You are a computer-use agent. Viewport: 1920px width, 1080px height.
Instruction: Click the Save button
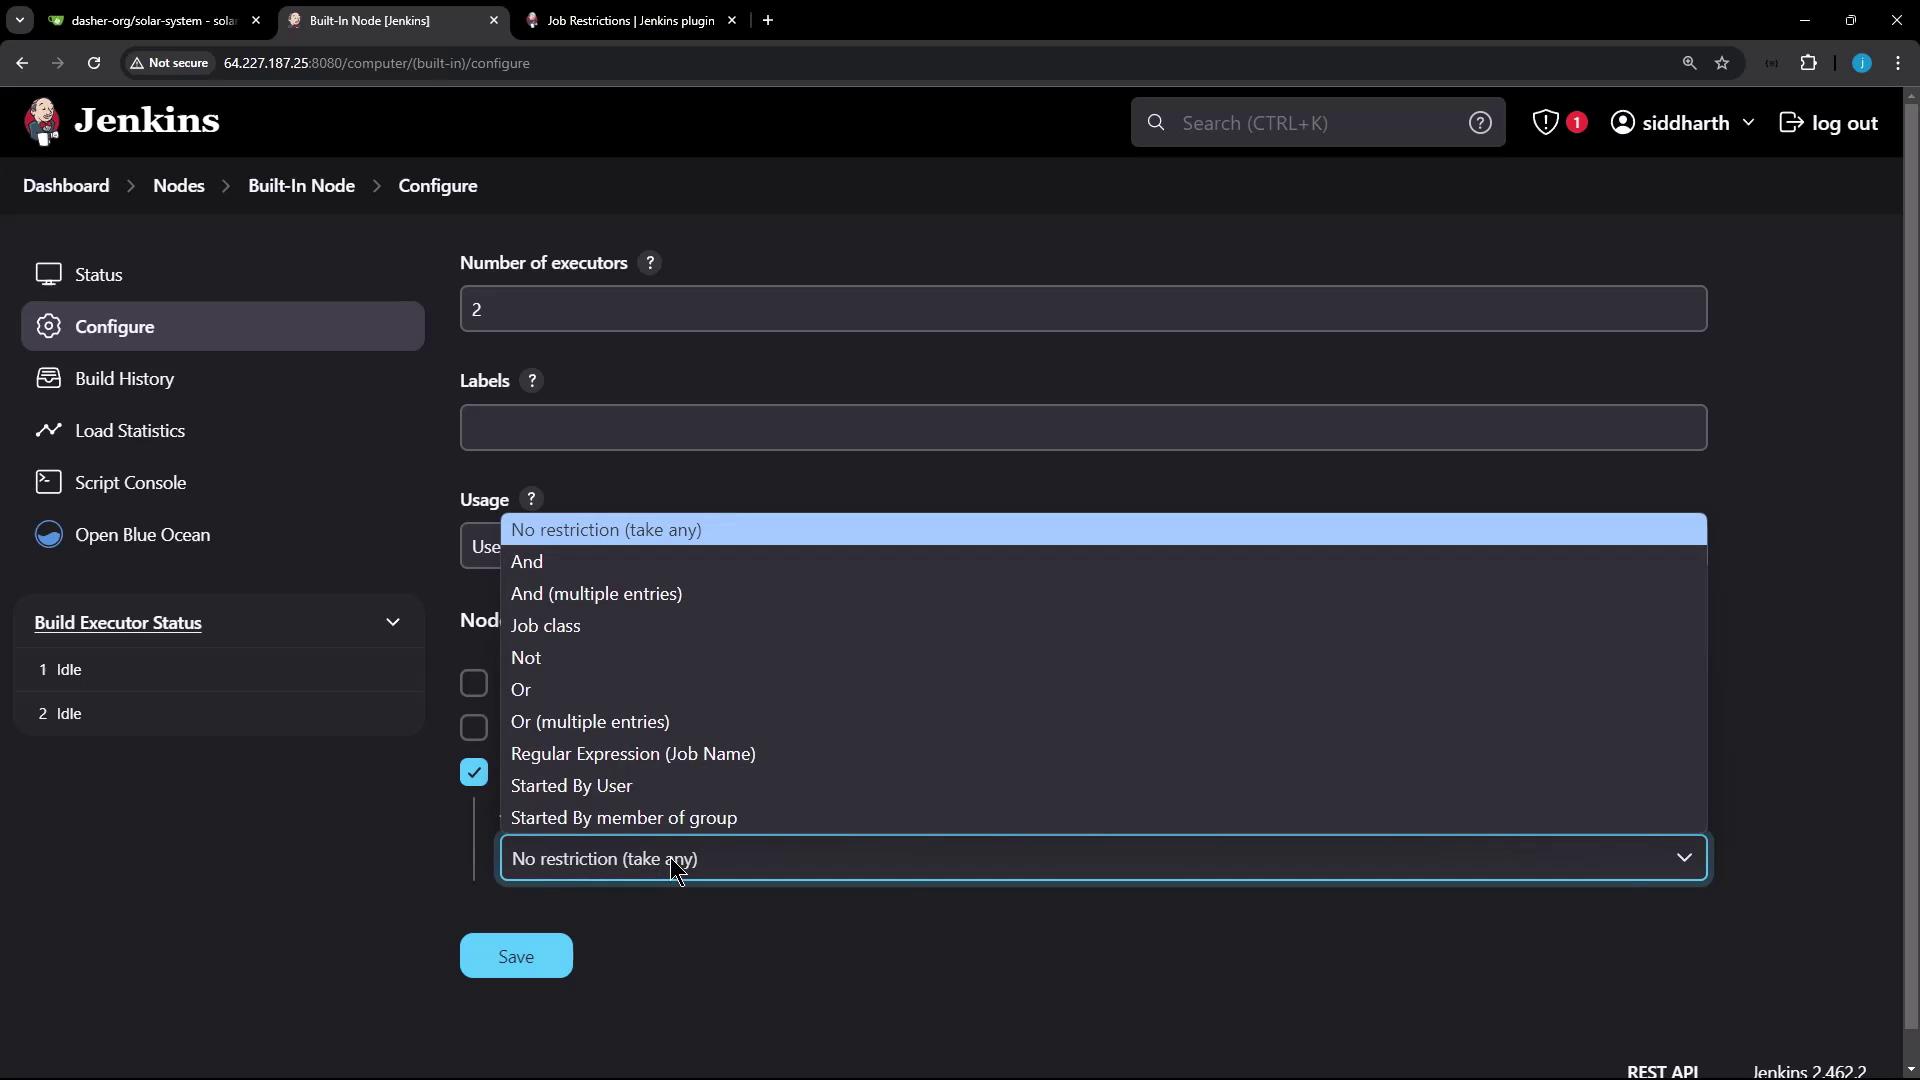click(516, 956)
